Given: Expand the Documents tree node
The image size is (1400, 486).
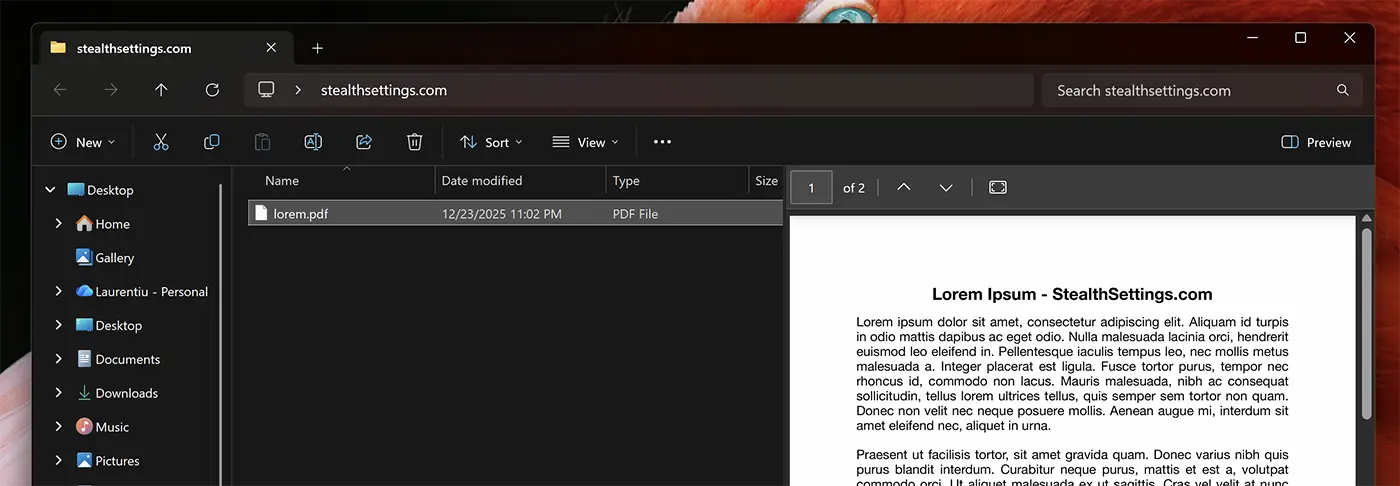Looking at the screenshot, I should coord(58,359).
